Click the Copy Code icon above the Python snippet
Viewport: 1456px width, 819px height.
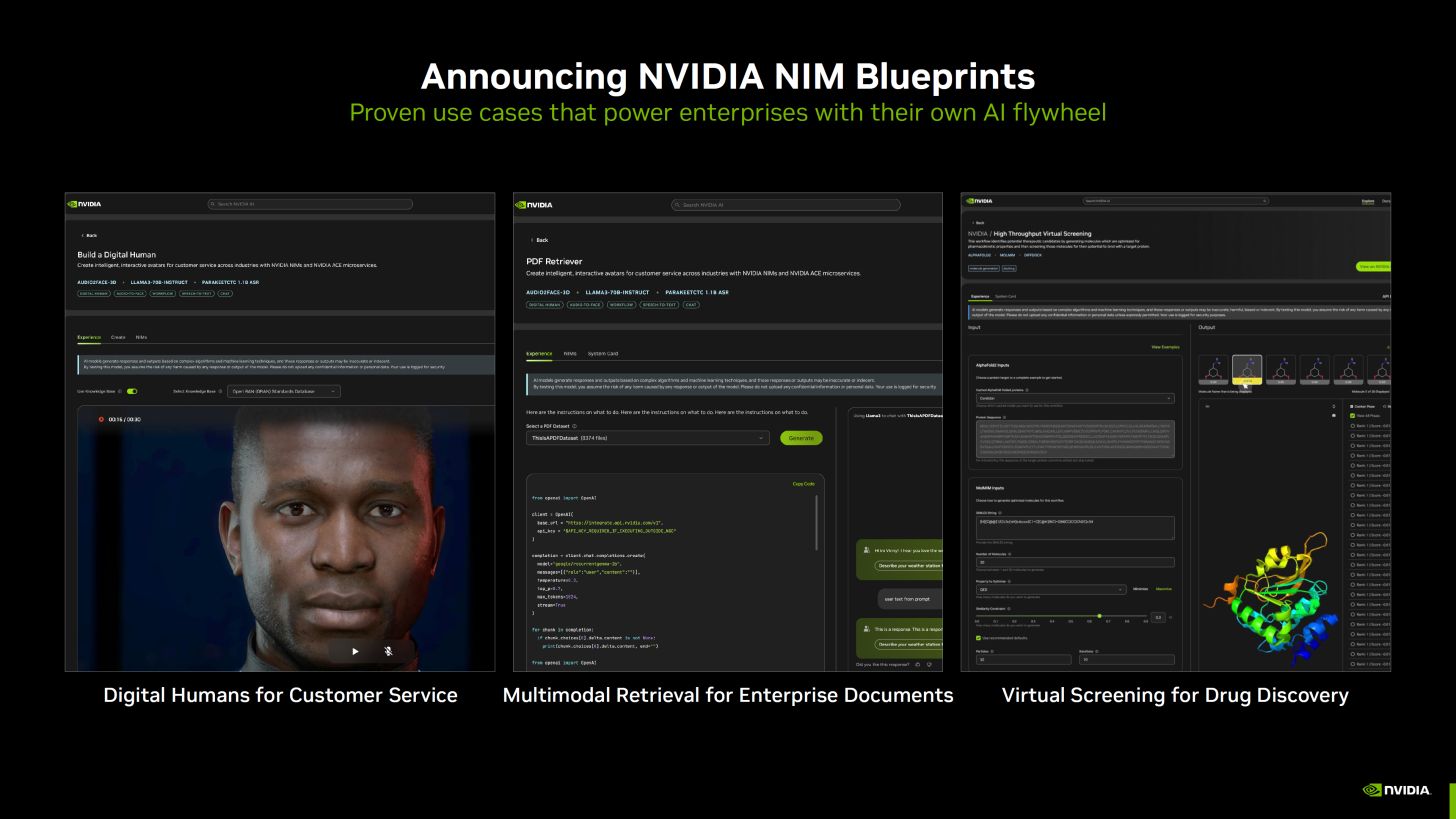(803, 484)
